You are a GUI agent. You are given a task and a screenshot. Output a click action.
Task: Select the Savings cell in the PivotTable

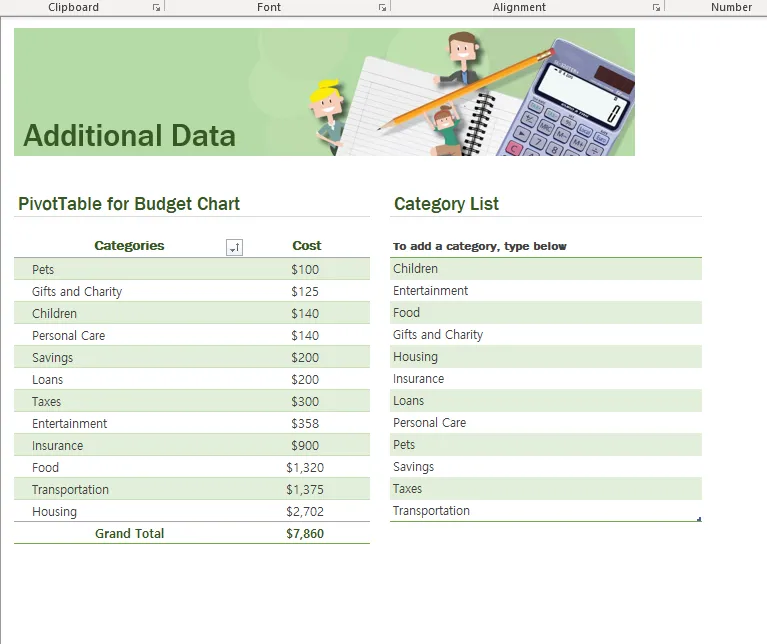click(52, 357)
